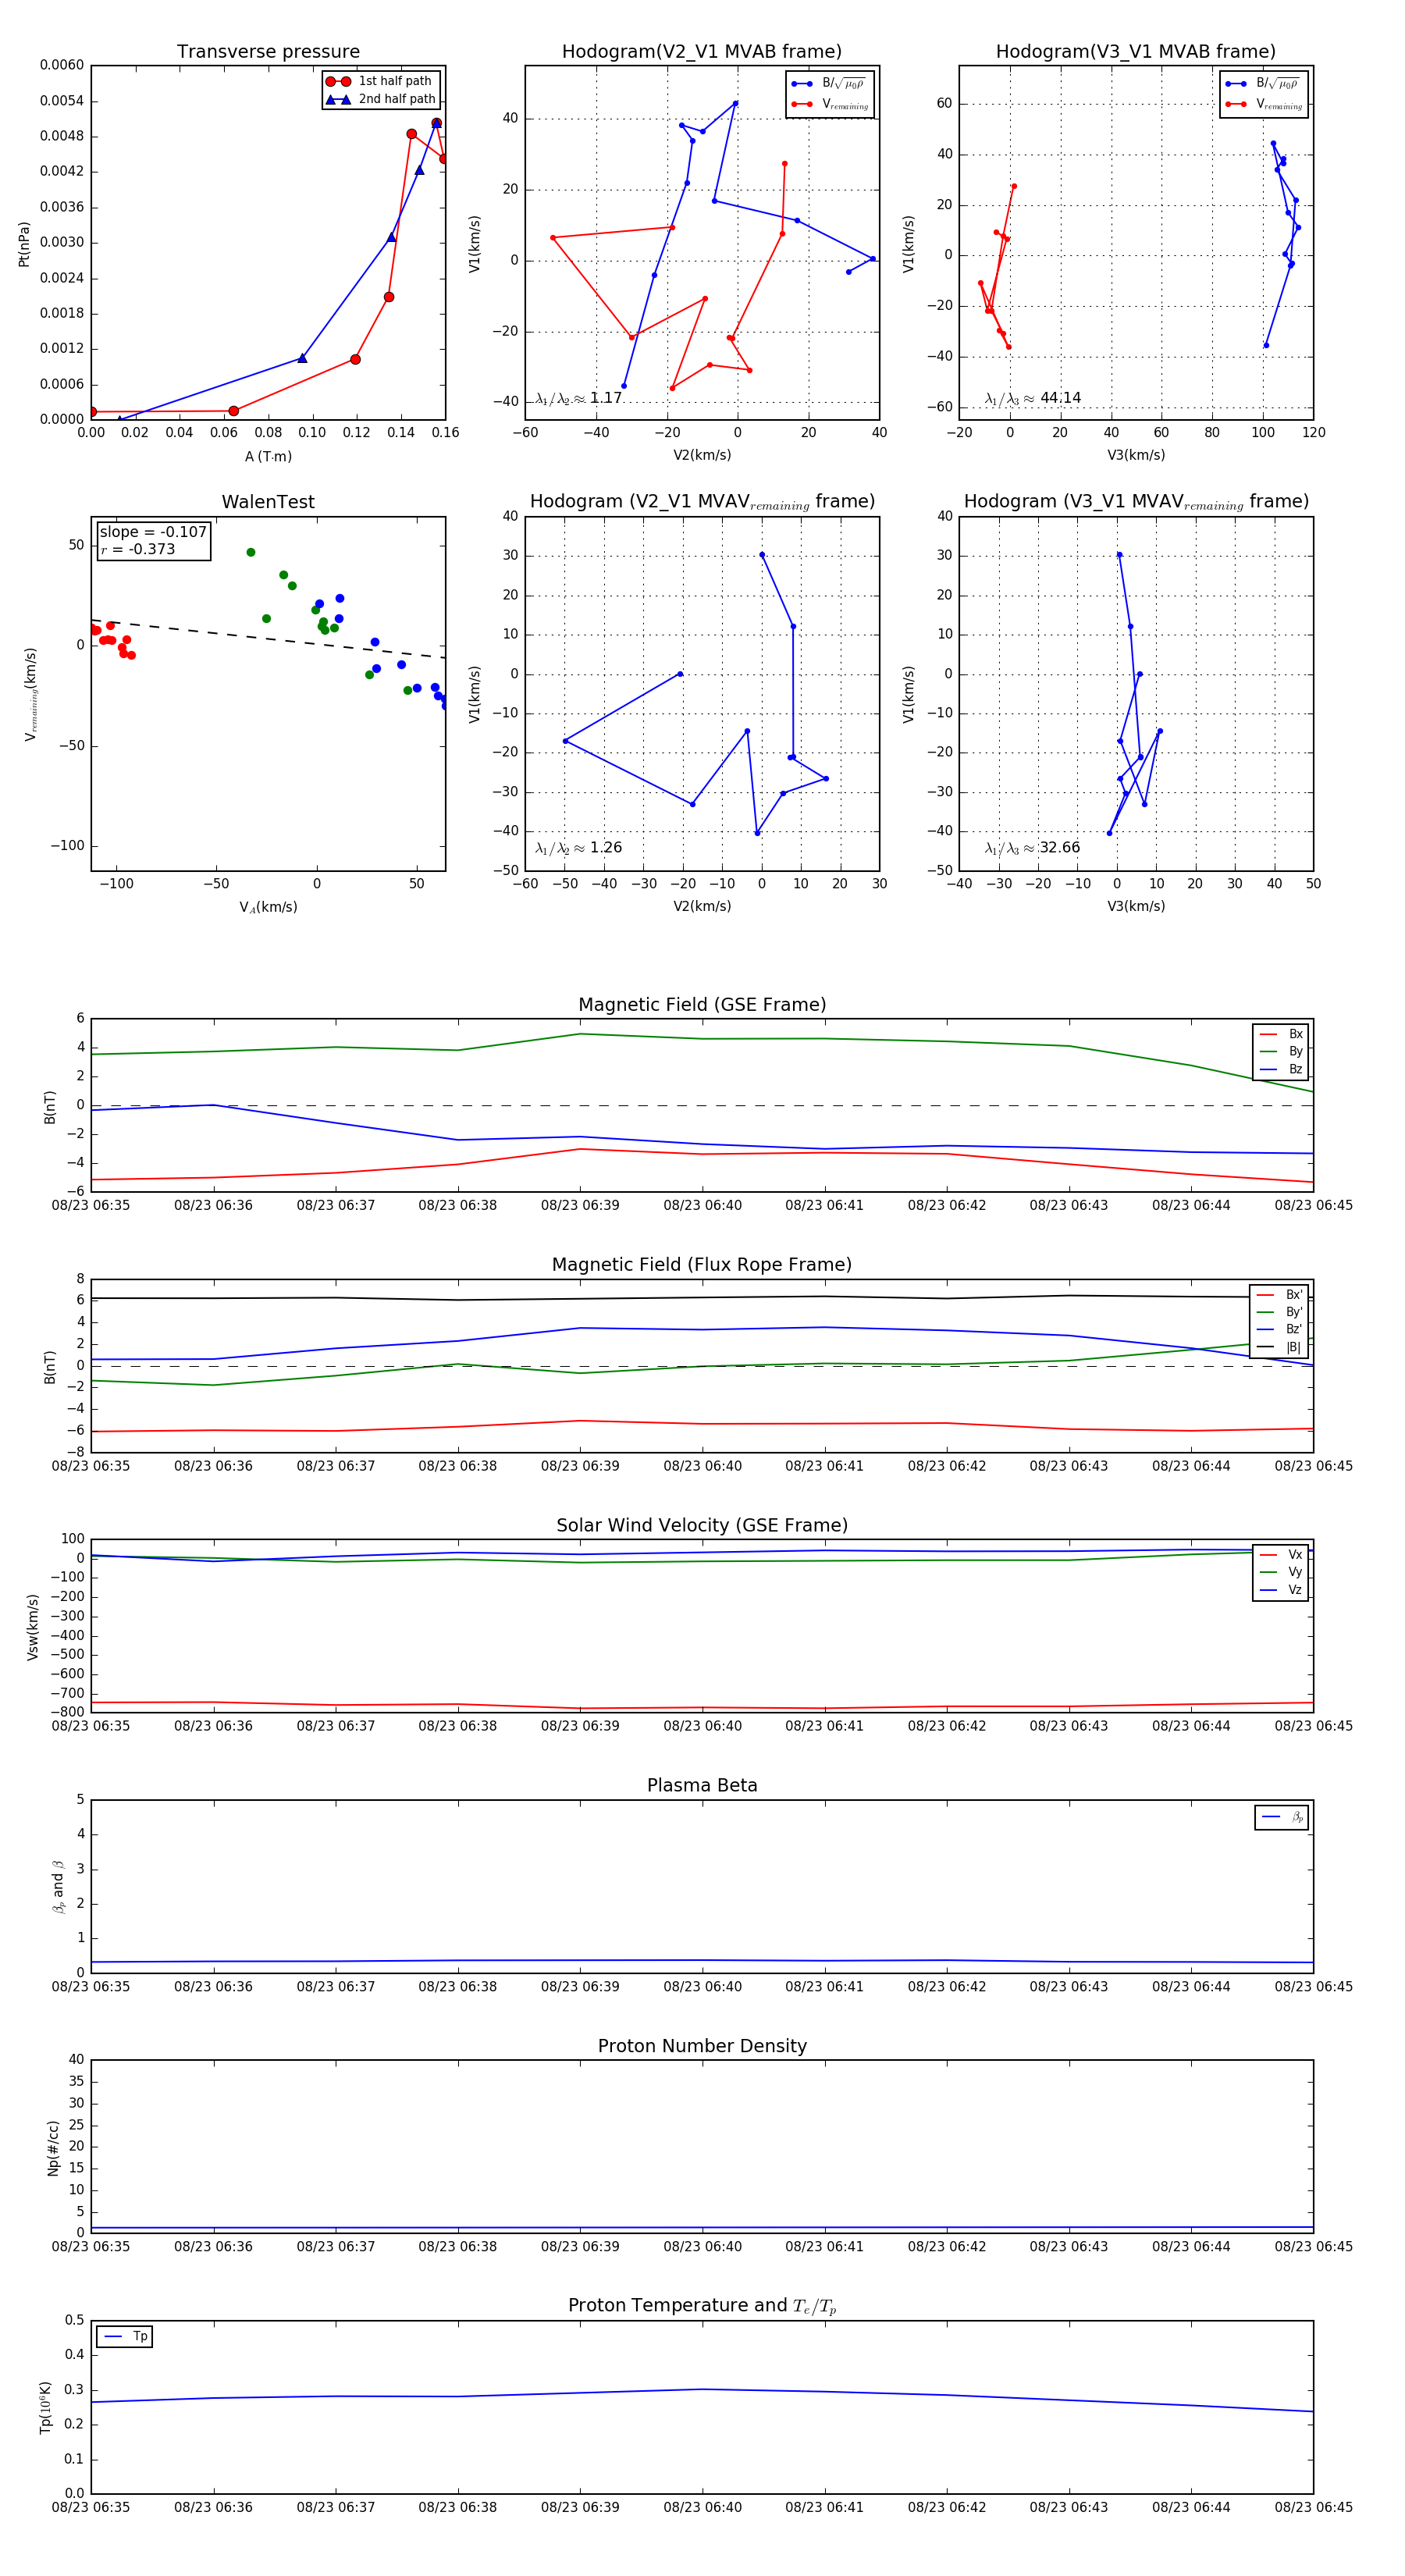This screenshot has width=1405, height=2576.
Task: Click the dashed regression line in WalenTest plot
Action: (268, 639)
